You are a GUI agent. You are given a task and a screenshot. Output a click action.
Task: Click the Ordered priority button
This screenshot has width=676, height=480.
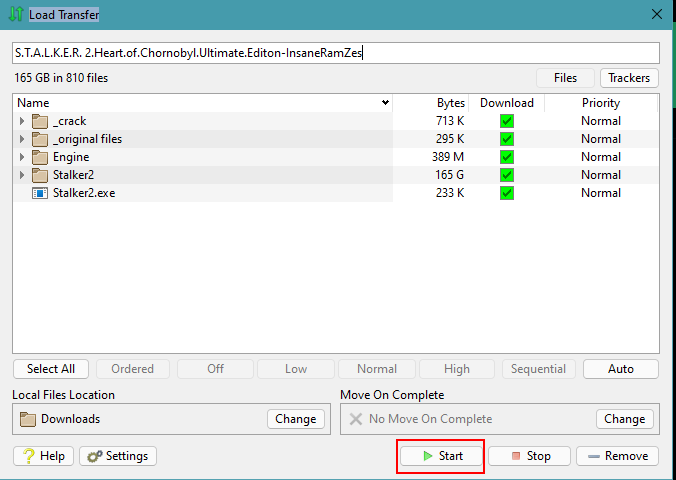pyautogui.click(x=133, y=369)
